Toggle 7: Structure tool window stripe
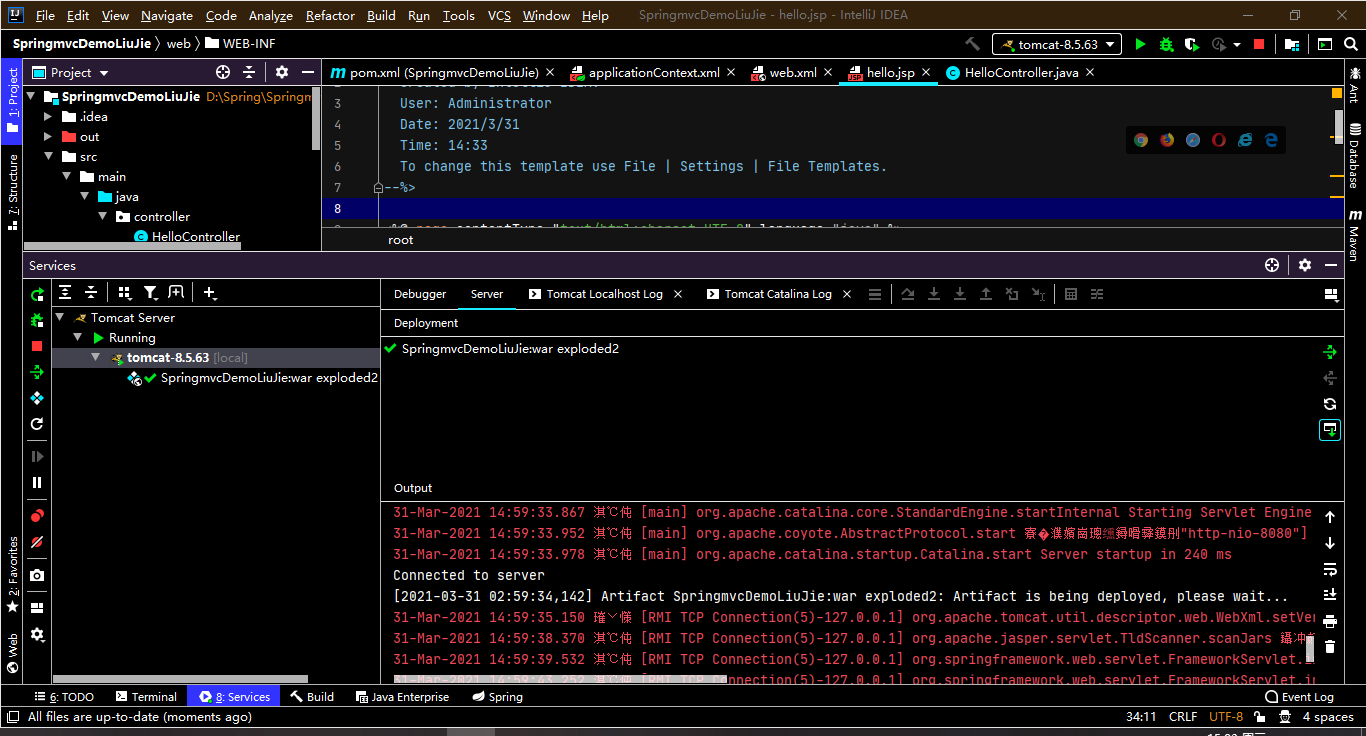The height and width of the screenshot is (736, 1366). click(12, 192)
